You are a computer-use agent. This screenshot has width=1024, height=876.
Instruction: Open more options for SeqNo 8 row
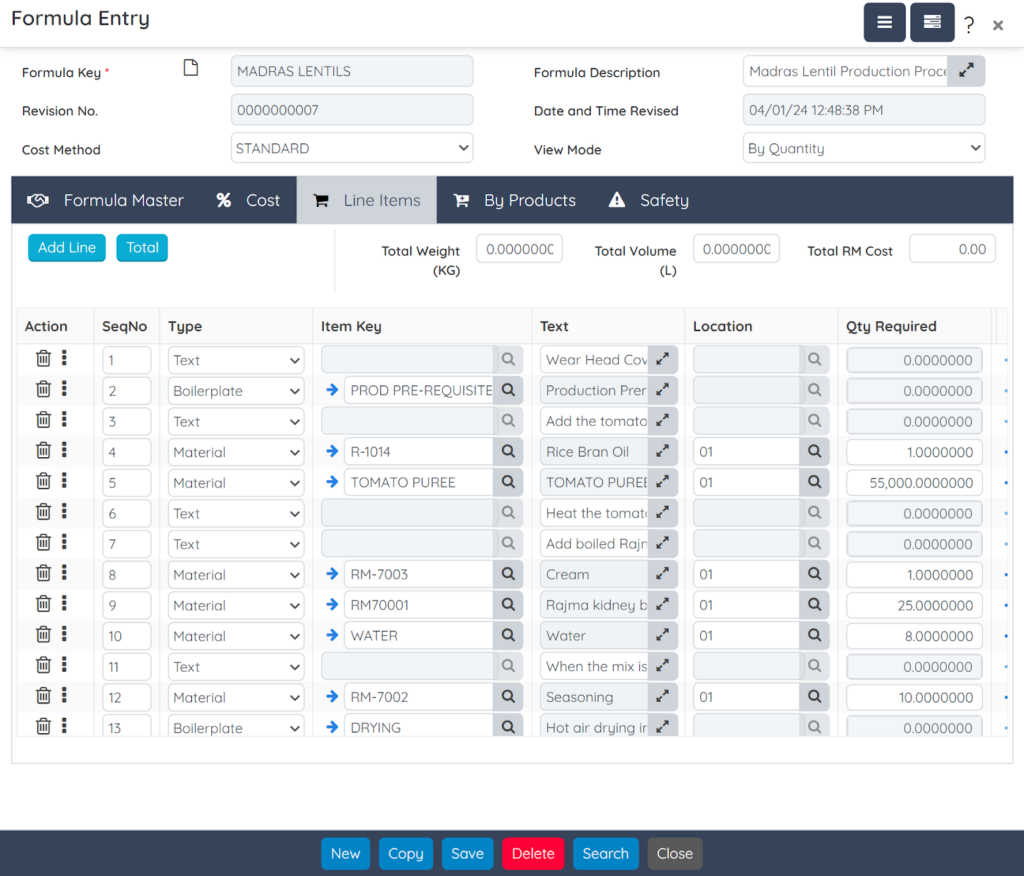tap(64, 574)
